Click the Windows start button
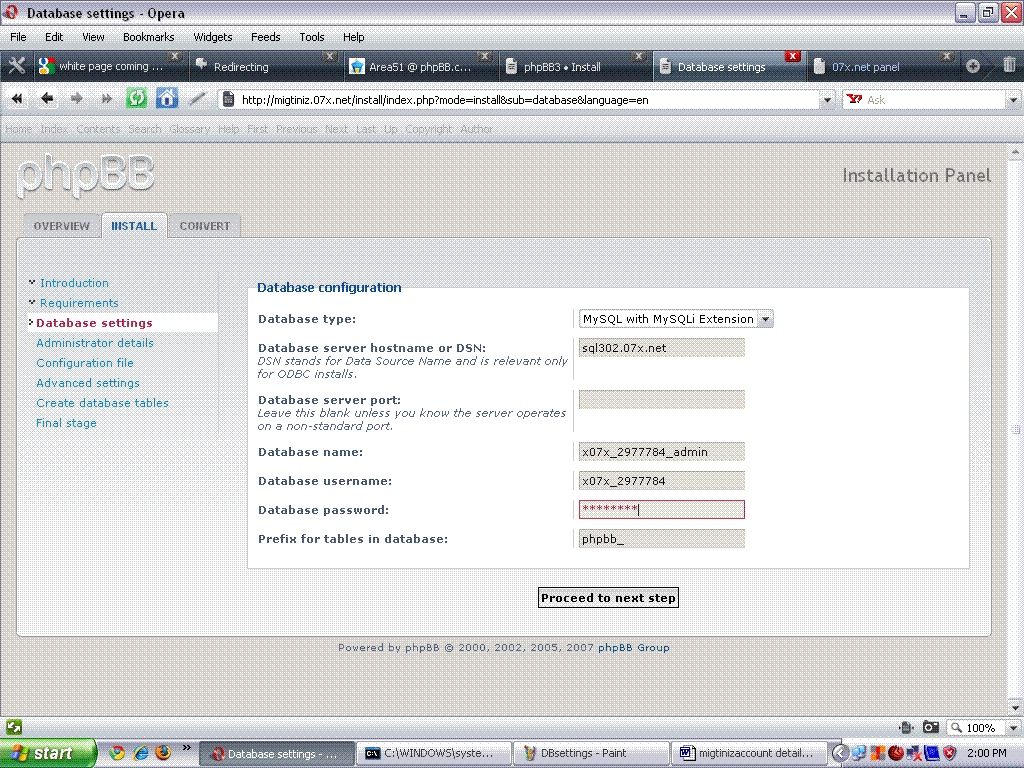This screenshot has width=1024, height=768. [48, 753]
